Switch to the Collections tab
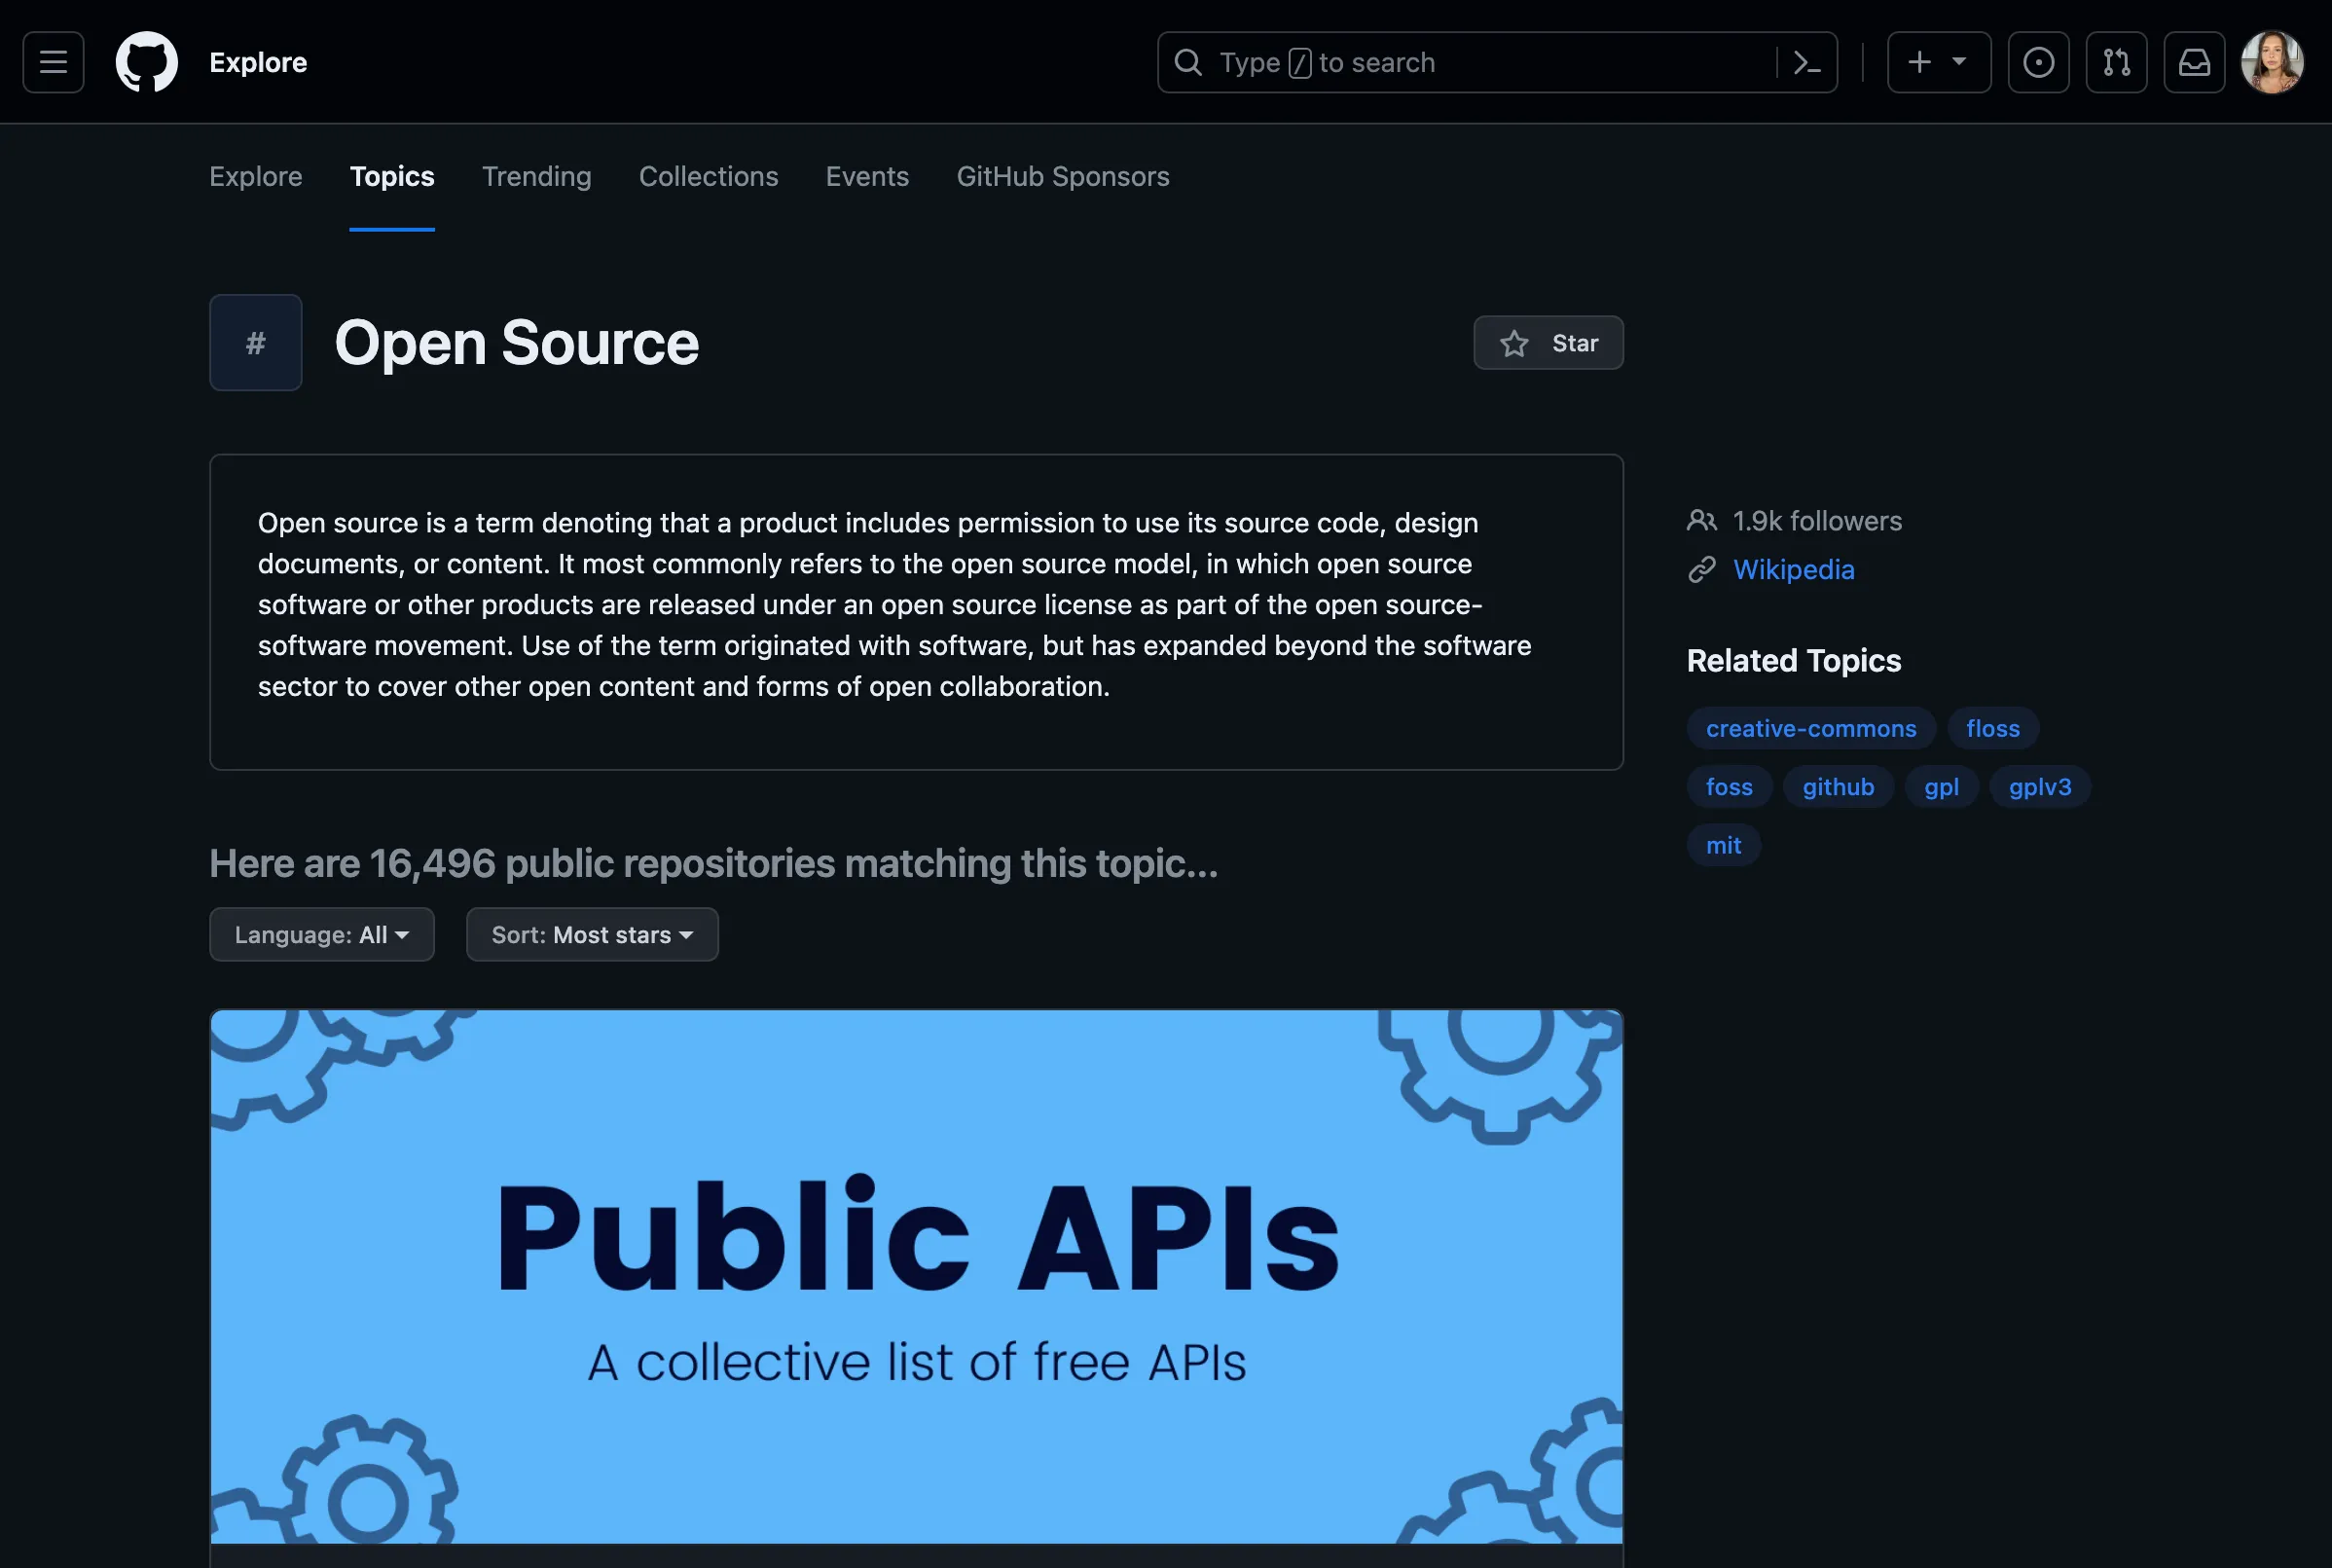Viewport: 2332px width, 1568px height. coord(708,177)
